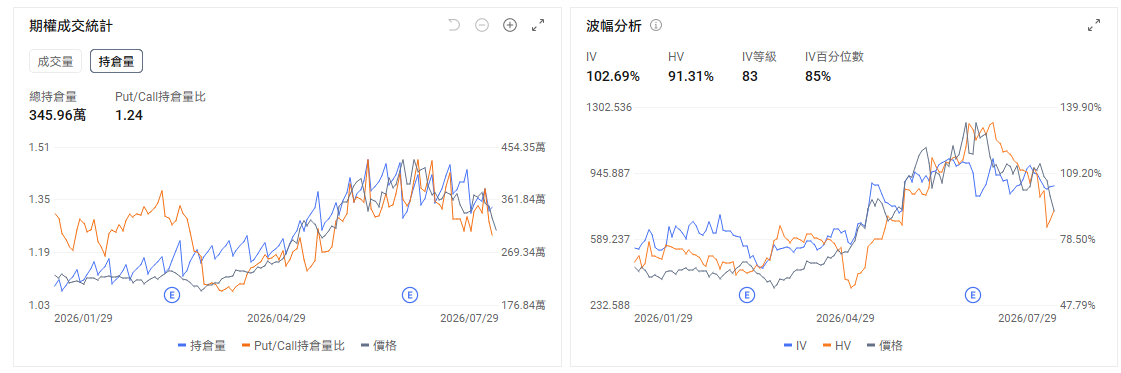This screenshot has width=1121, height=373.
Task: Zoom in options statistics chart with plus icon
Action: tap(510, 25)
